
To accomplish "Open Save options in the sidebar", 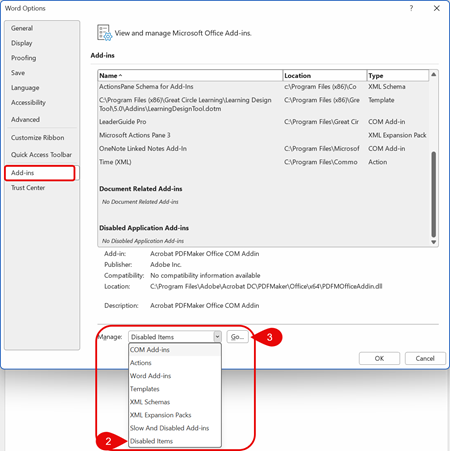I will click(18, 73).
